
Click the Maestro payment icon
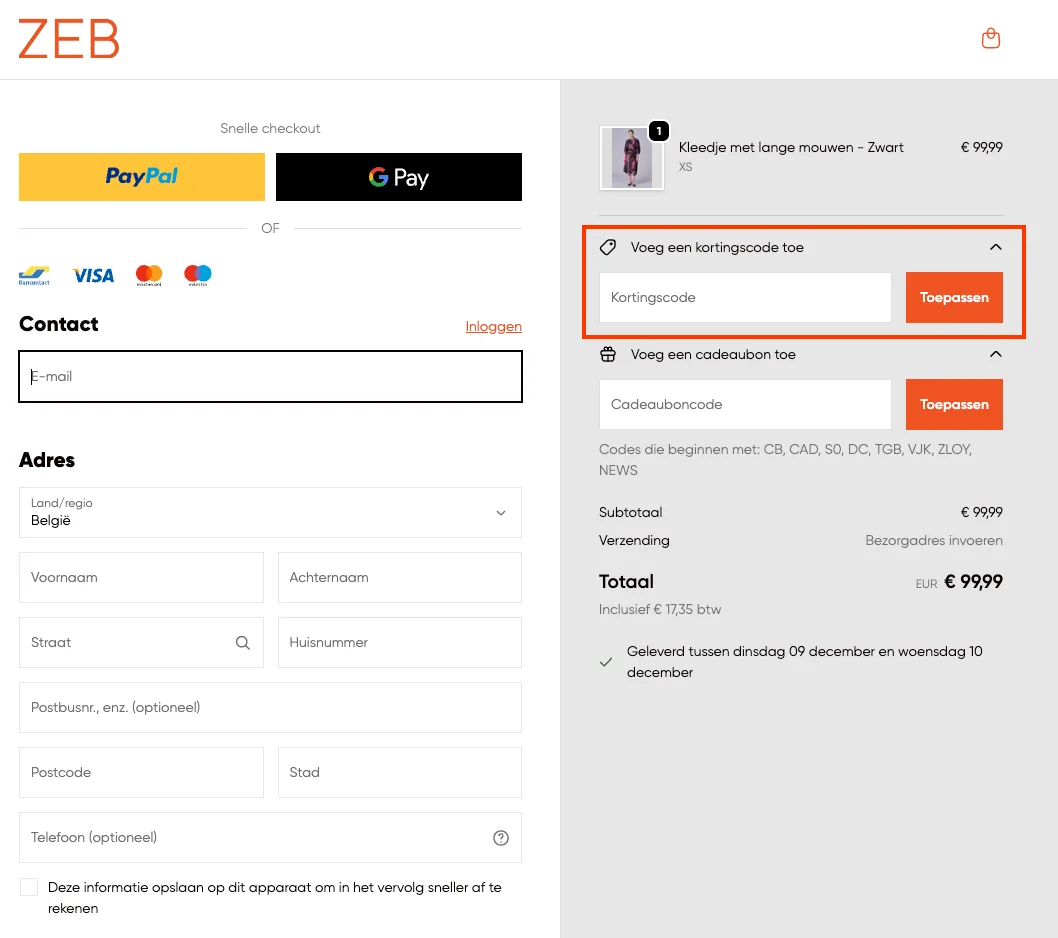pos(198,275)
